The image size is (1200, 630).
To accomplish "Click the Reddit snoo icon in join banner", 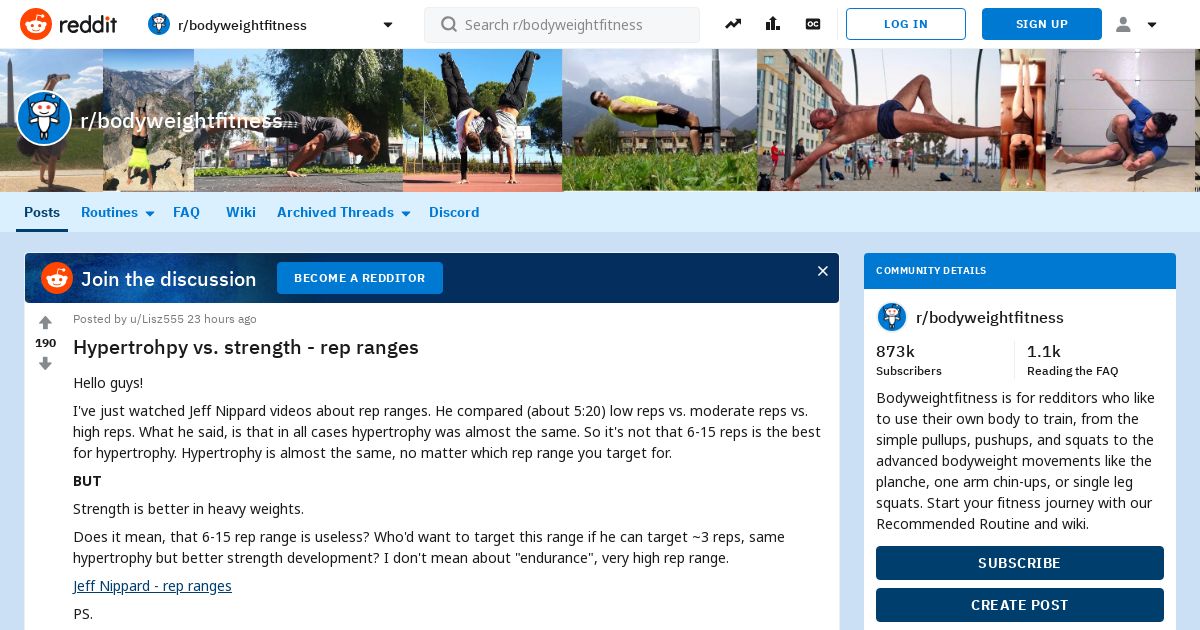I will pyautogui.click(x=57, y=278).
